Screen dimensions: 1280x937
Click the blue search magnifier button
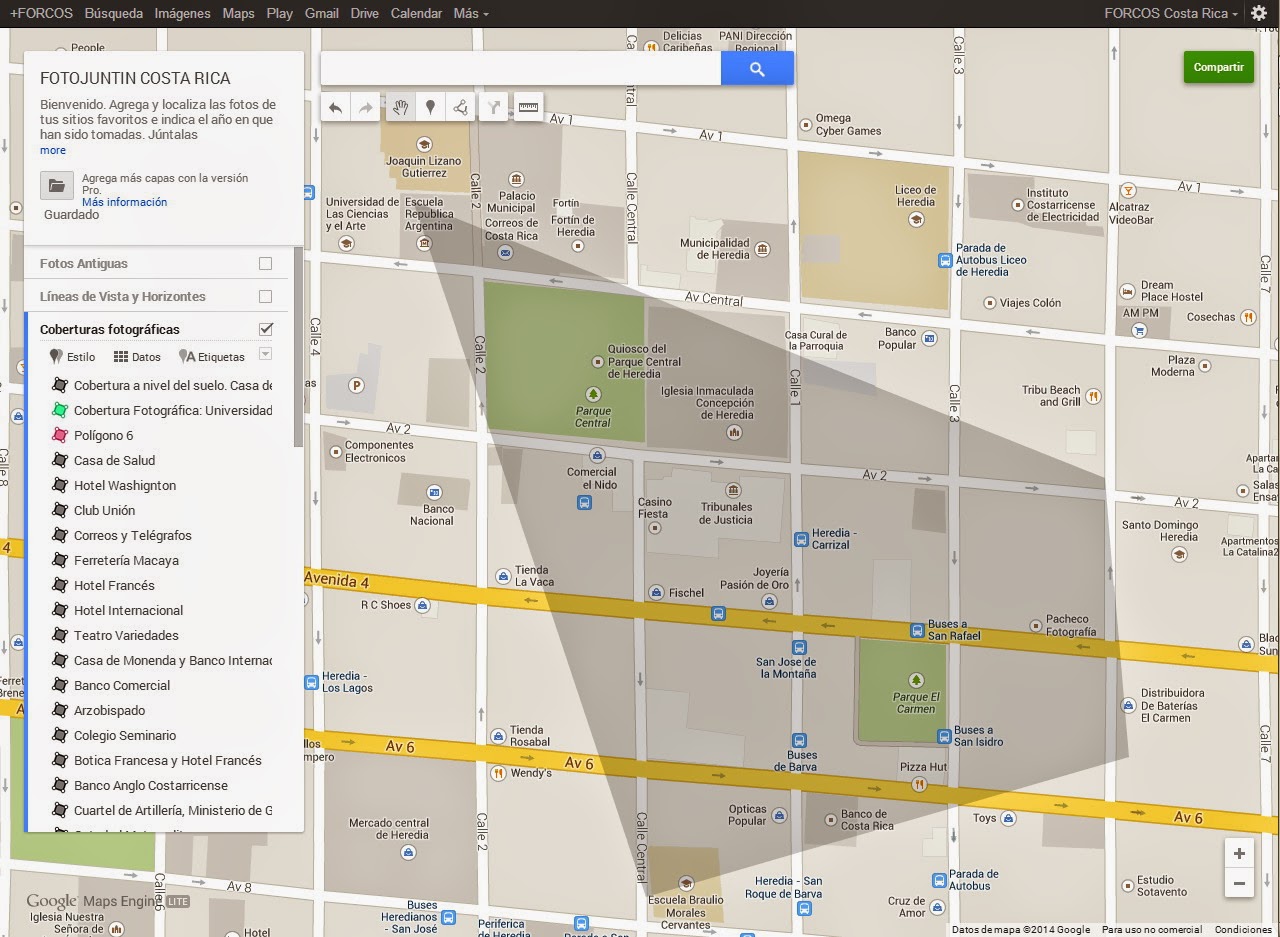pos(757,69)
